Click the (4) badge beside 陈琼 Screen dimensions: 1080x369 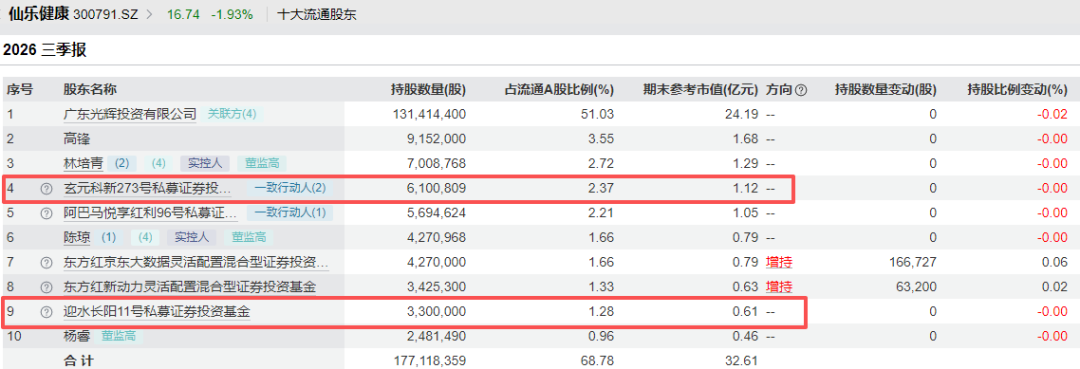pos(146,238)
